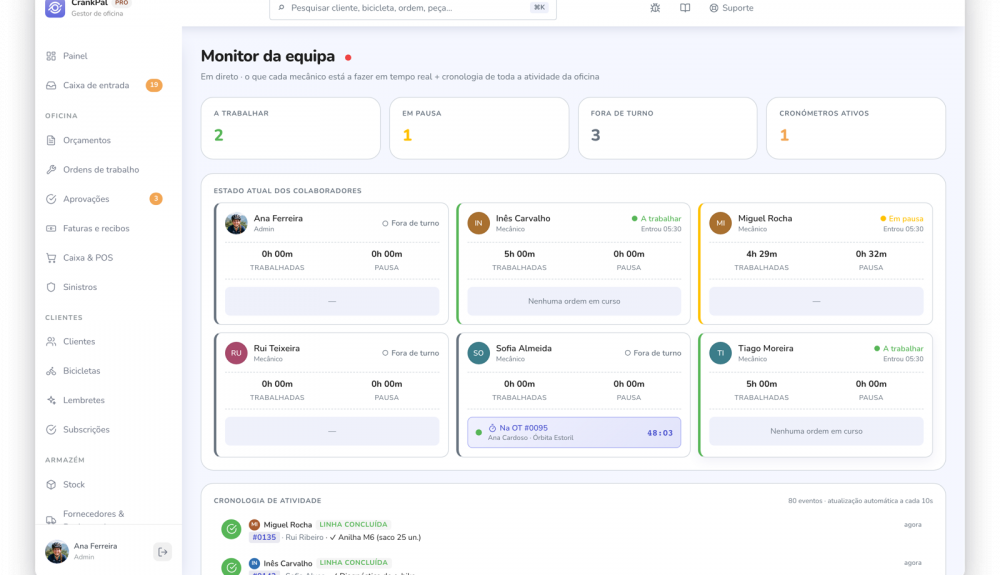This screenshot has width=1000, height=575.
Task: Open order #0135 tag in timeline
Action: point(264,537)
